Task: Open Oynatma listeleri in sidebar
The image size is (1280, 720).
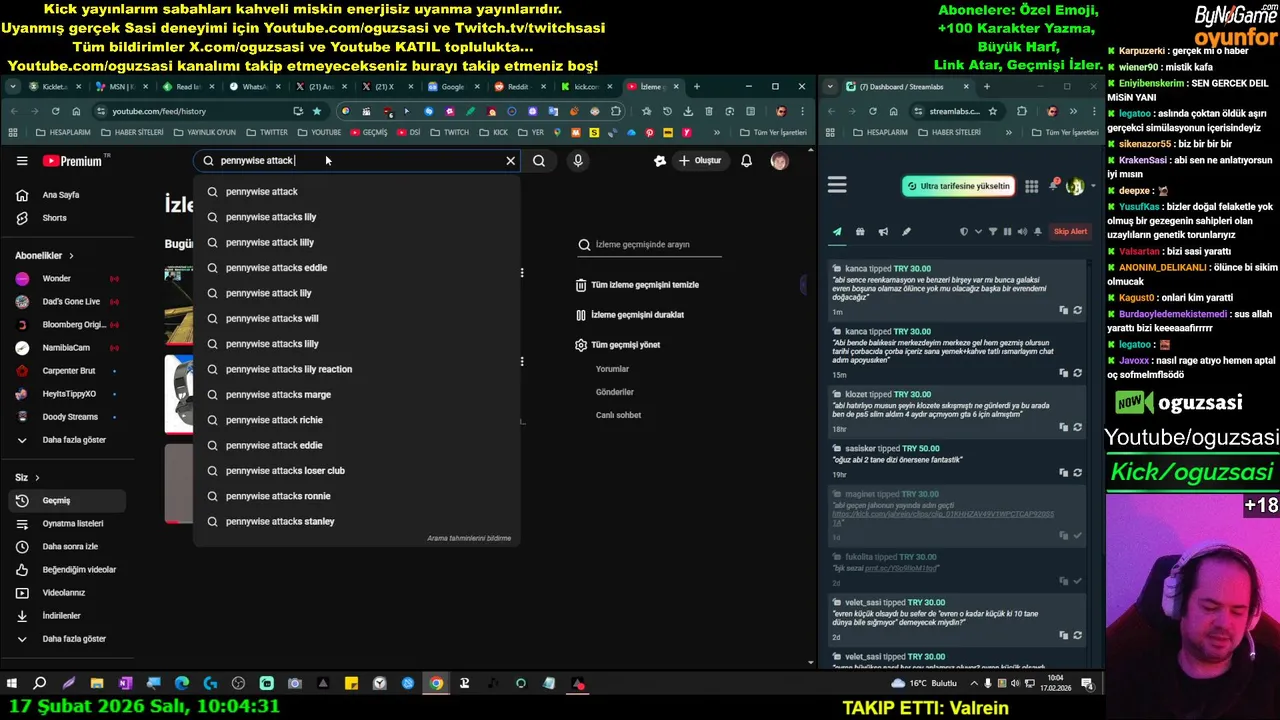Action: (x=65, y=523)
